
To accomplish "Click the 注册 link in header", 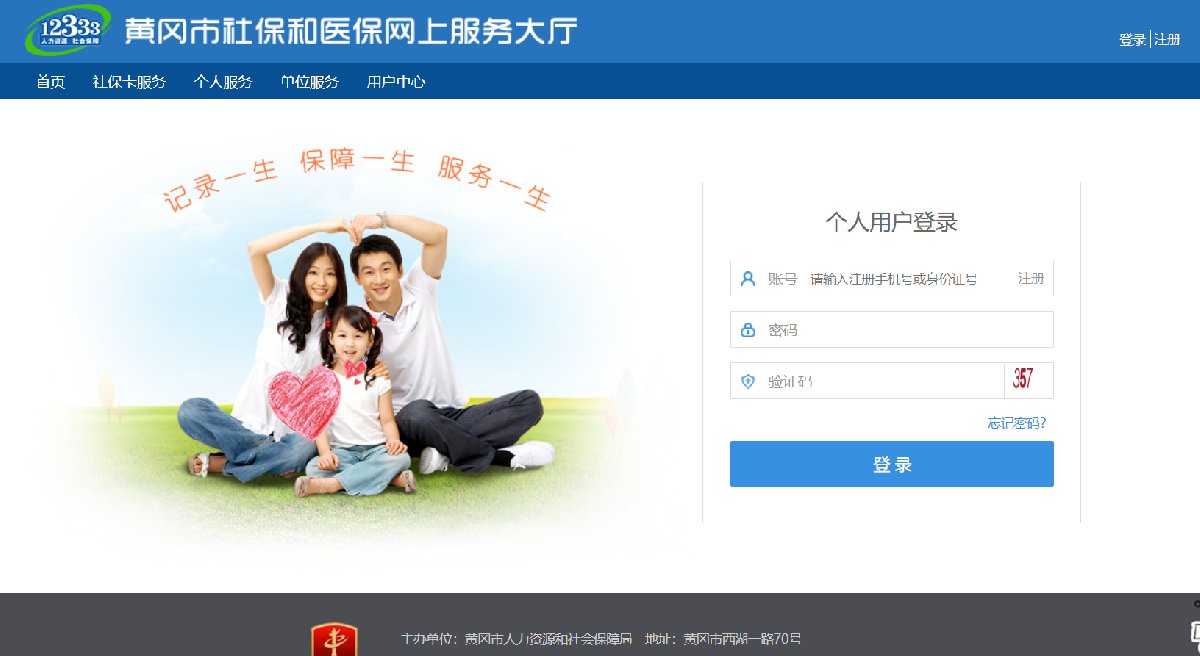I will [x=1167, y=40].
